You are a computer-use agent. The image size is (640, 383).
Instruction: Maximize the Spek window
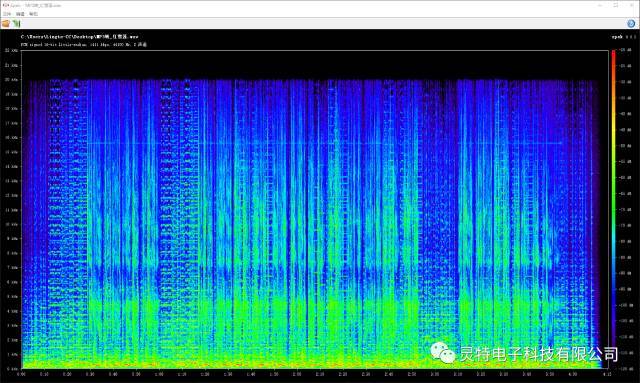[x=616, y=5]
